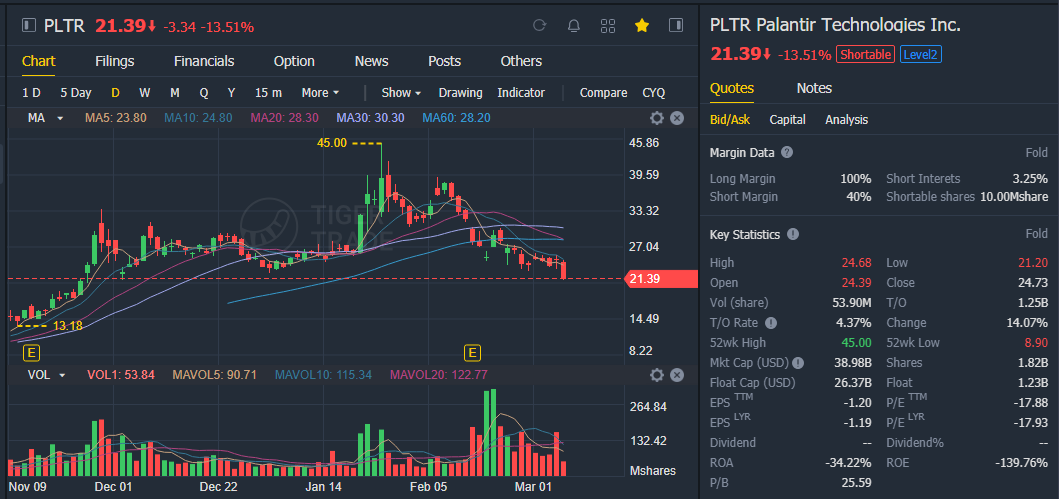Screen dimensions: 1059x499
Task: Select the Notes tab
Action: pos(814,88)
